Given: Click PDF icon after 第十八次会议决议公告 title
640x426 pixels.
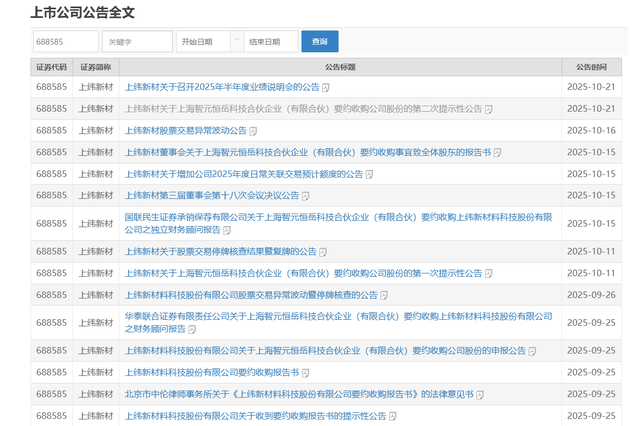Looking at the screenshot, I should click(305, 196).
